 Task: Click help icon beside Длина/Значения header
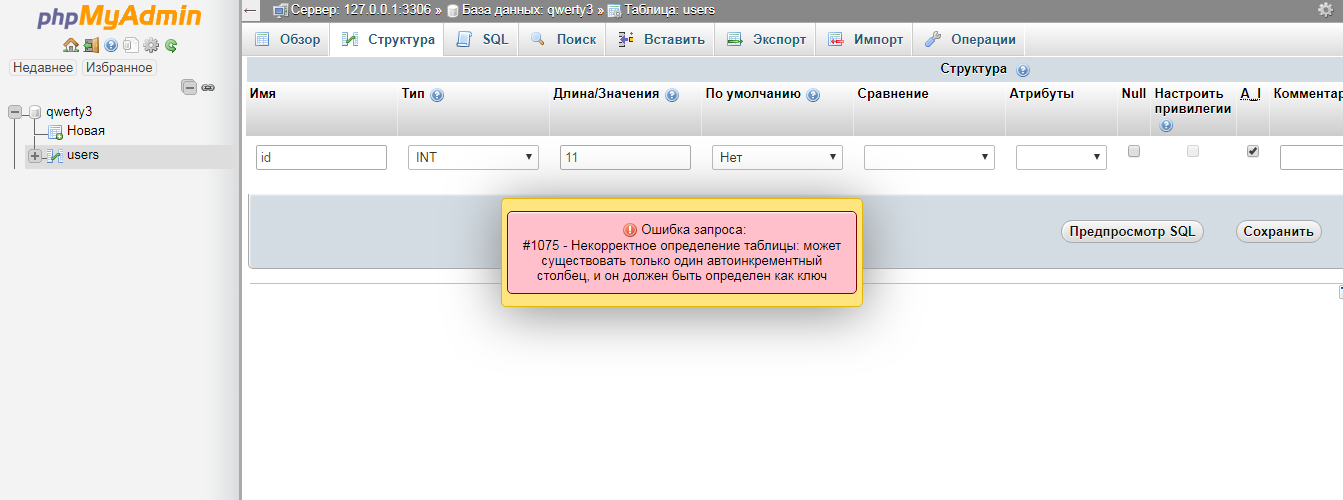tap(672, 95)
